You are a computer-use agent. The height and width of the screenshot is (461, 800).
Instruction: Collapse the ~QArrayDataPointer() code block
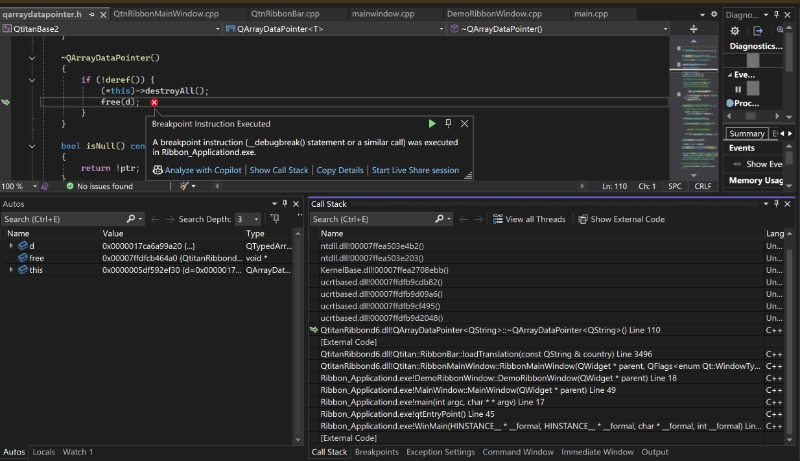point(32,58)
